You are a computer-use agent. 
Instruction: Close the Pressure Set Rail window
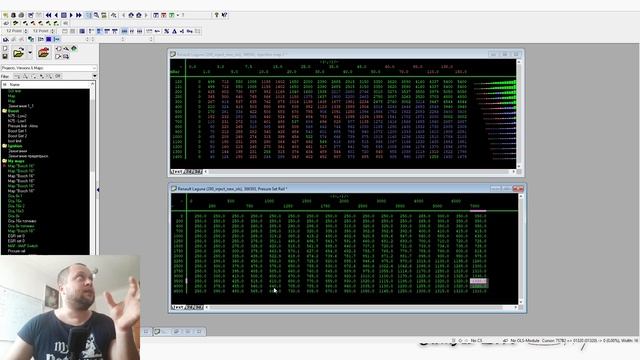[x=518, y=189]
